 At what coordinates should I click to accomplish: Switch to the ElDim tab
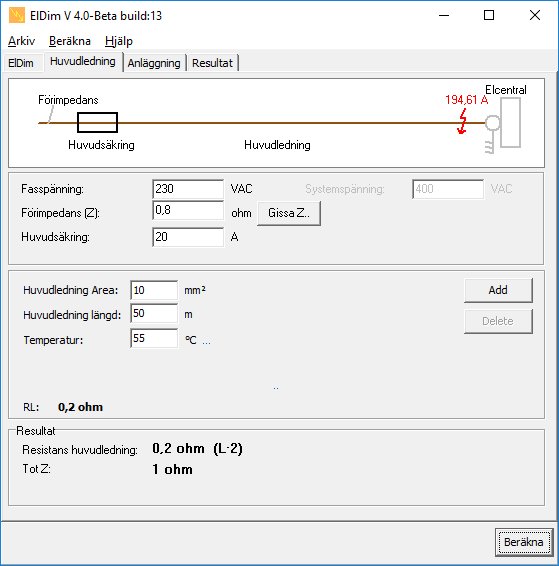21,63
